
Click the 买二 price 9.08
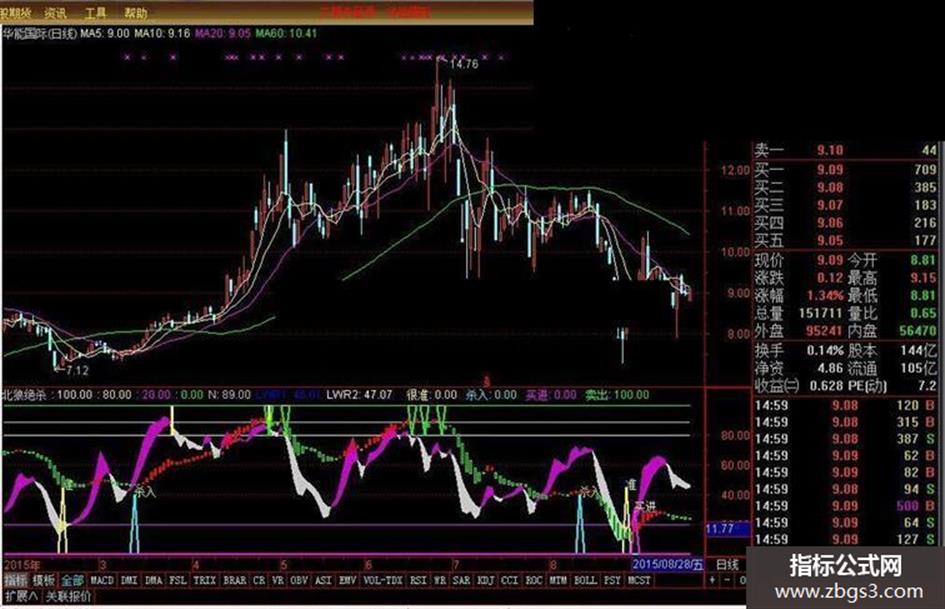[x=830, y=188]
